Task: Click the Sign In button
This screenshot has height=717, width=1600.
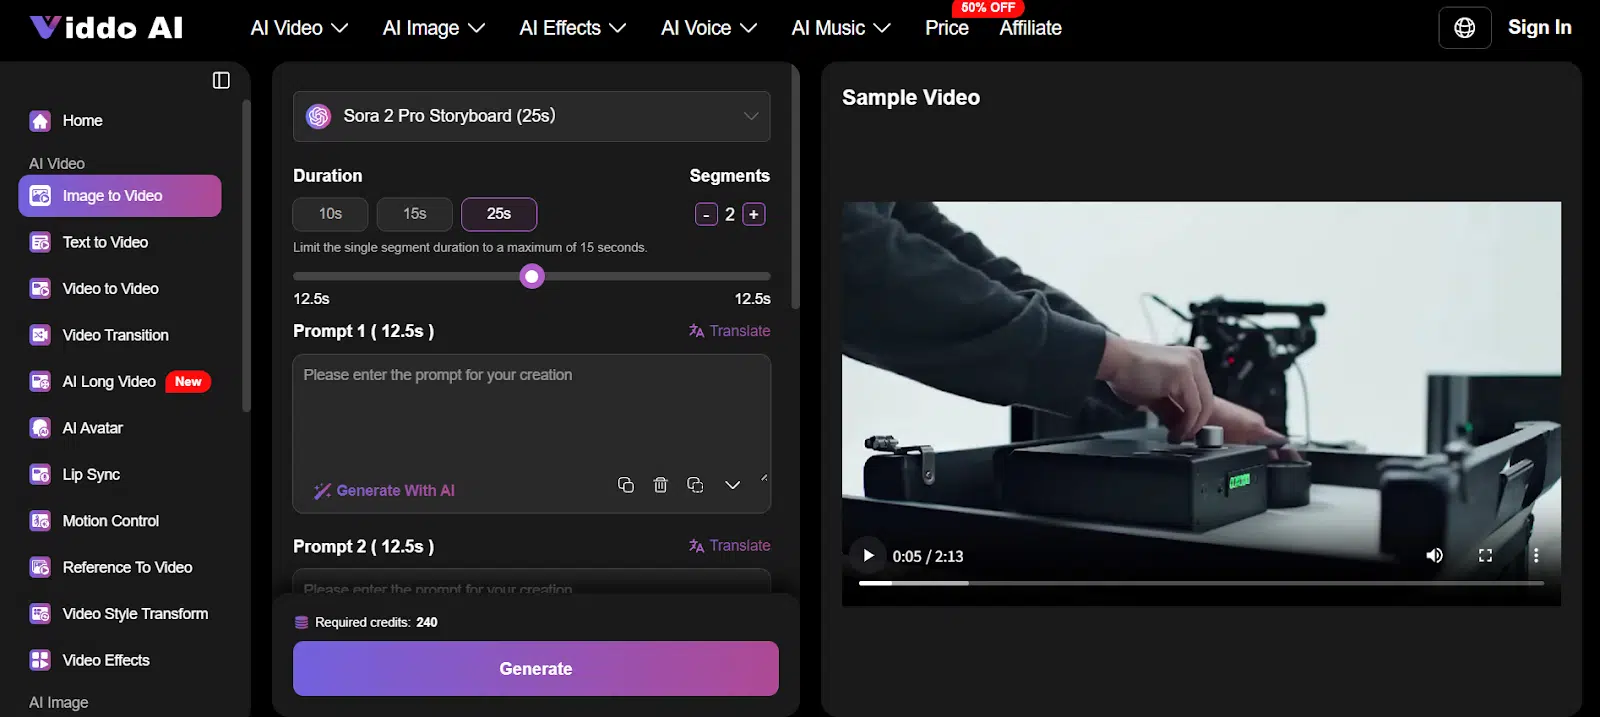Action: coord(1539,28)
